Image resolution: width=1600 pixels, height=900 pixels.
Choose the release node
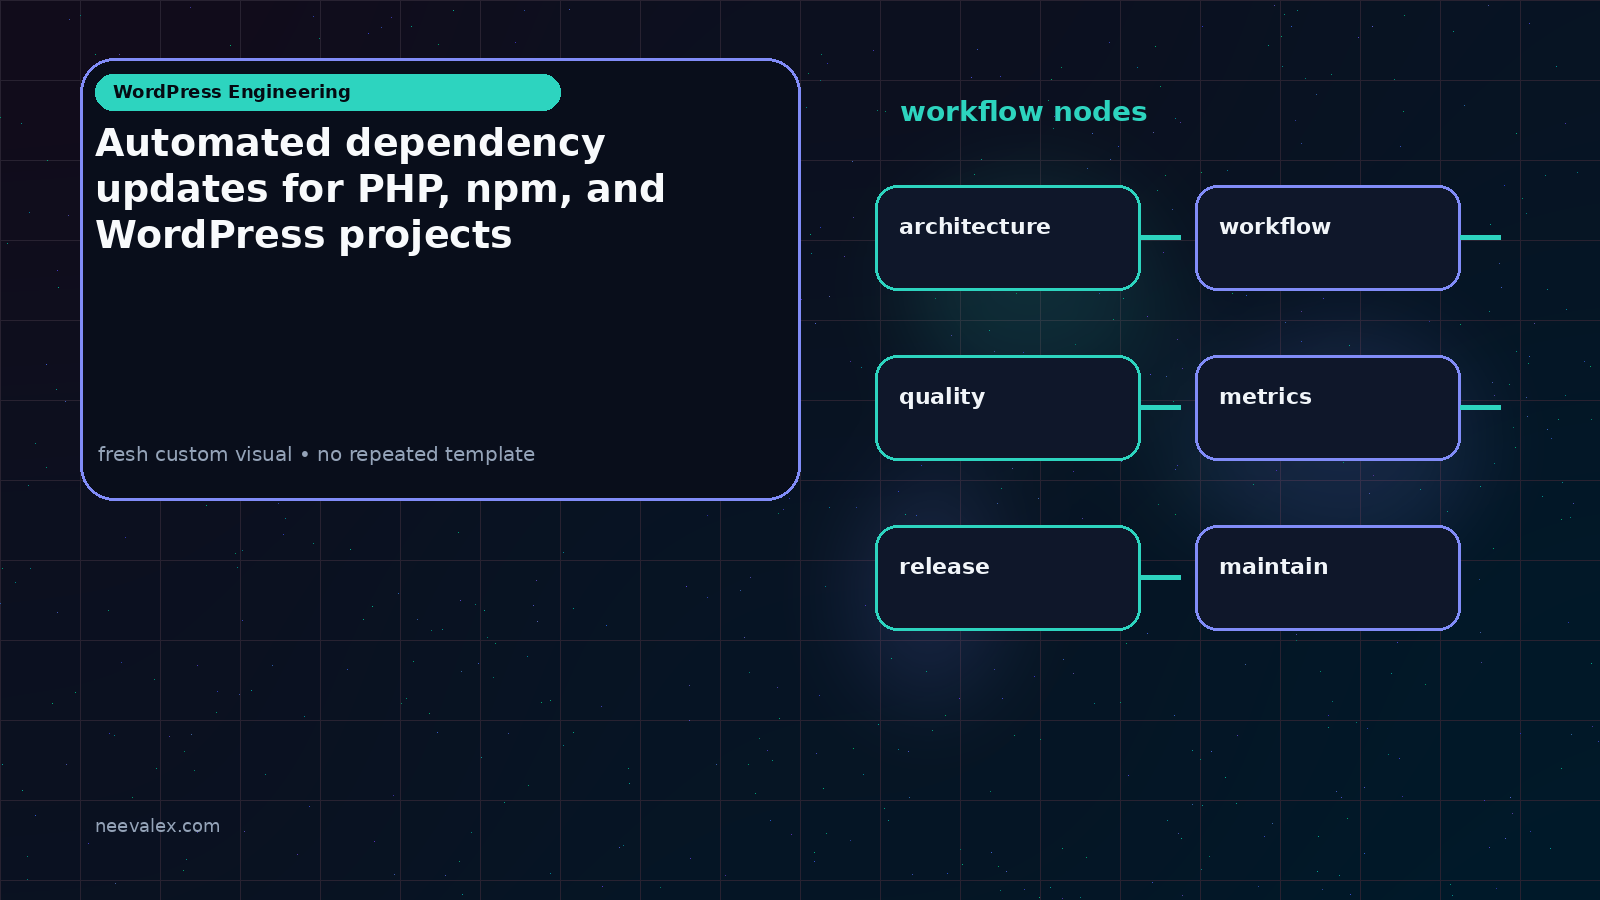click(1008, 578)
